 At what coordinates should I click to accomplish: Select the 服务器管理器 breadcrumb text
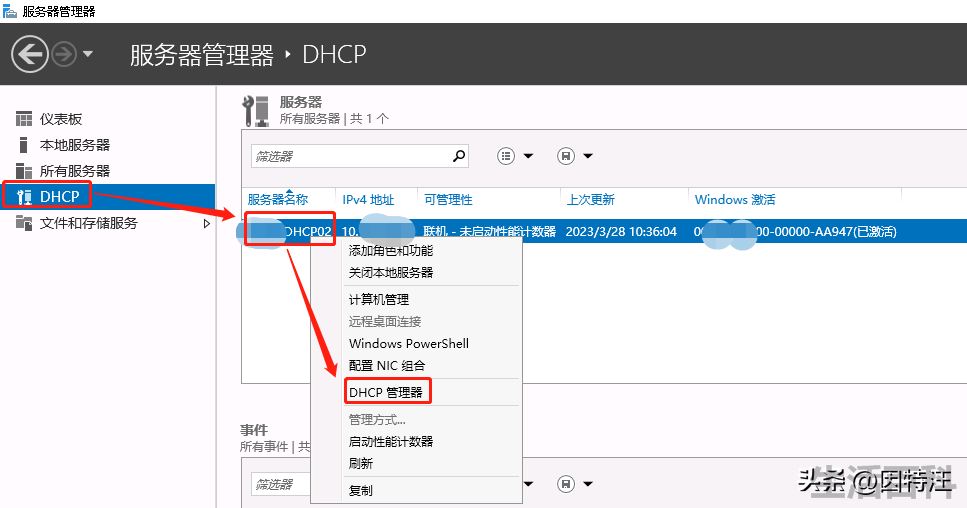[x=201, y=55]
